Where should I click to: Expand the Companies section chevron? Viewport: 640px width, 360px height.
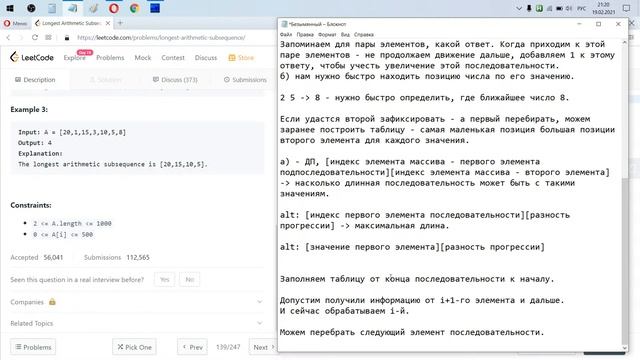click(x=260, y=302)
